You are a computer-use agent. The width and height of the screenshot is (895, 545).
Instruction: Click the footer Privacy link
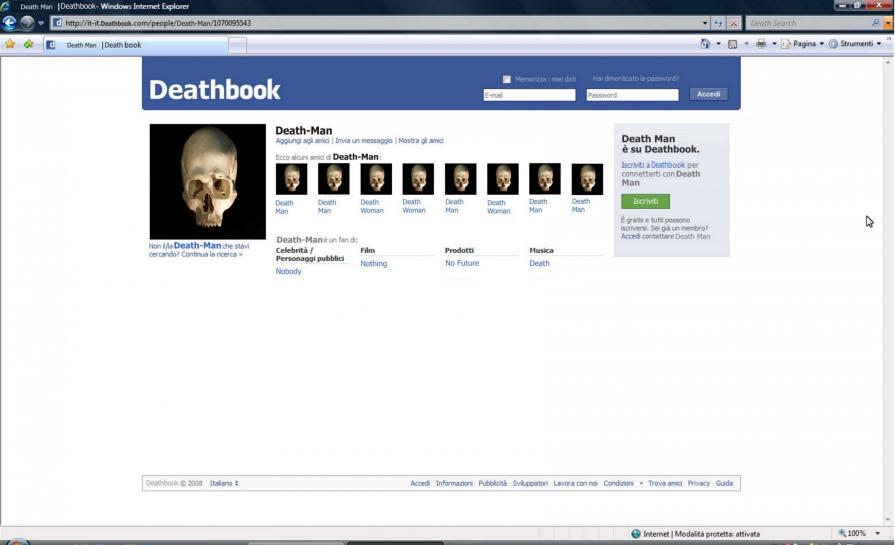(x=699, y=483)
